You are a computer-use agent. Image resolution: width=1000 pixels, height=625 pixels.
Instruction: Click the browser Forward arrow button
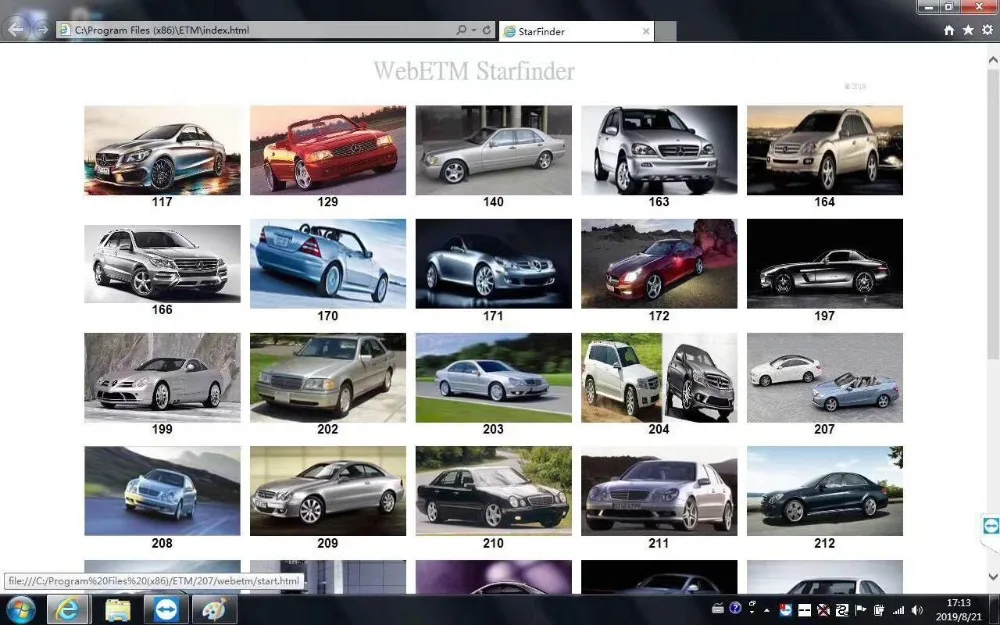[x=42, y=29]
